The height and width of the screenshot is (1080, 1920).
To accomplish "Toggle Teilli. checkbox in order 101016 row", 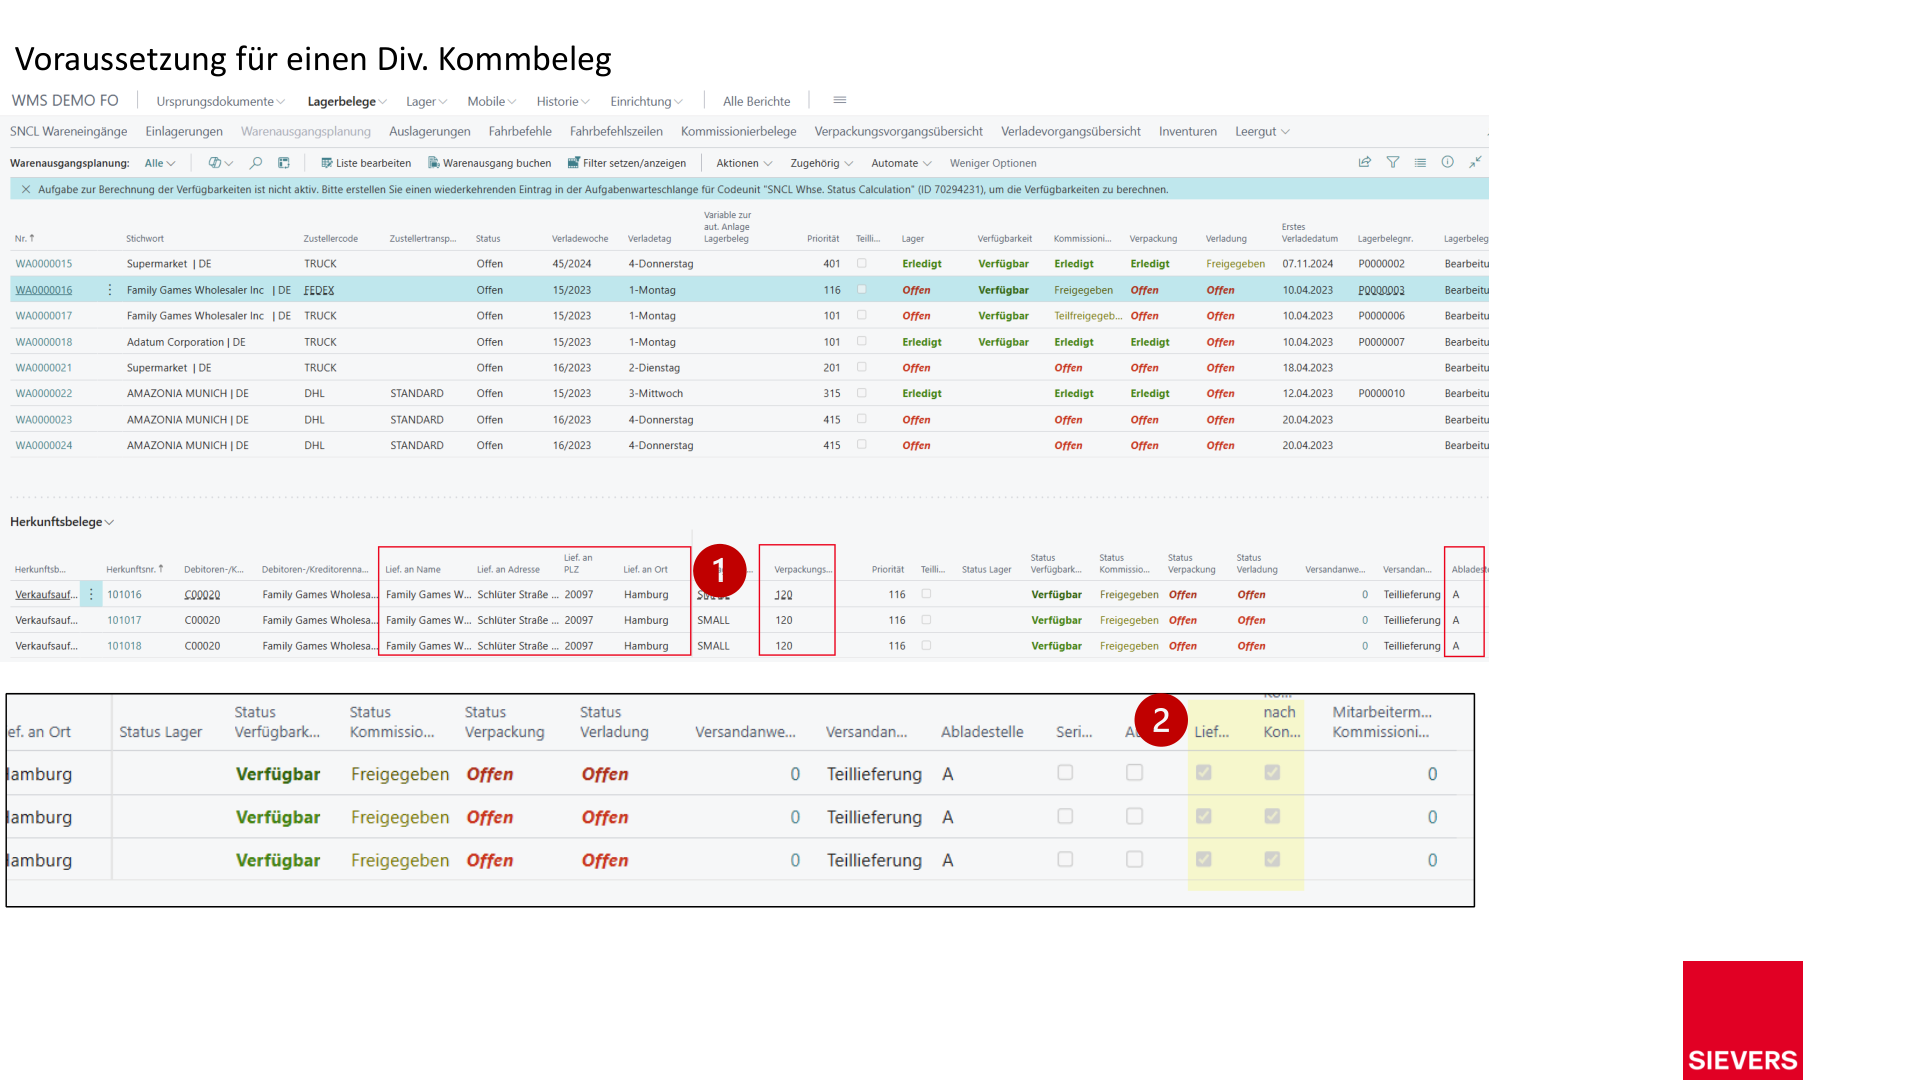I will click(926, 594).
